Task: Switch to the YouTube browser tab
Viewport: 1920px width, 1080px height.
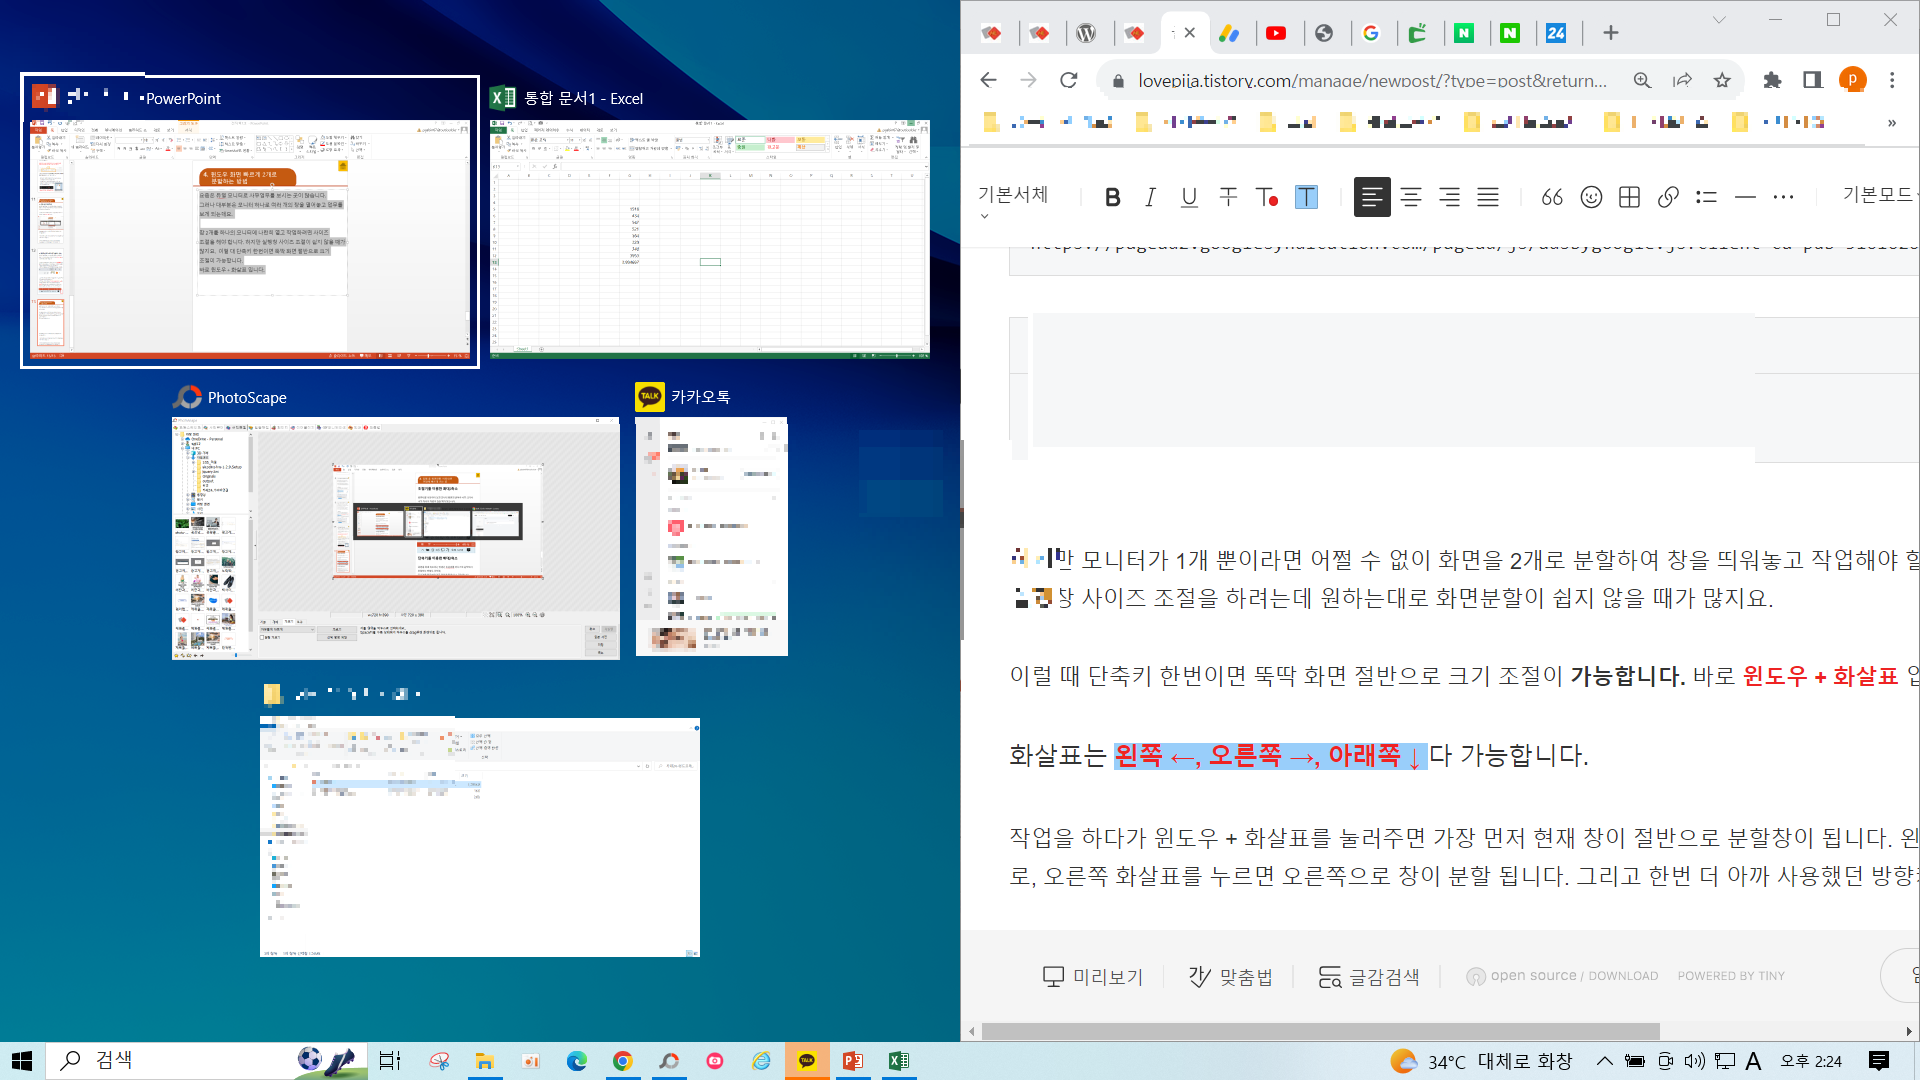Action: [1276, 33]
